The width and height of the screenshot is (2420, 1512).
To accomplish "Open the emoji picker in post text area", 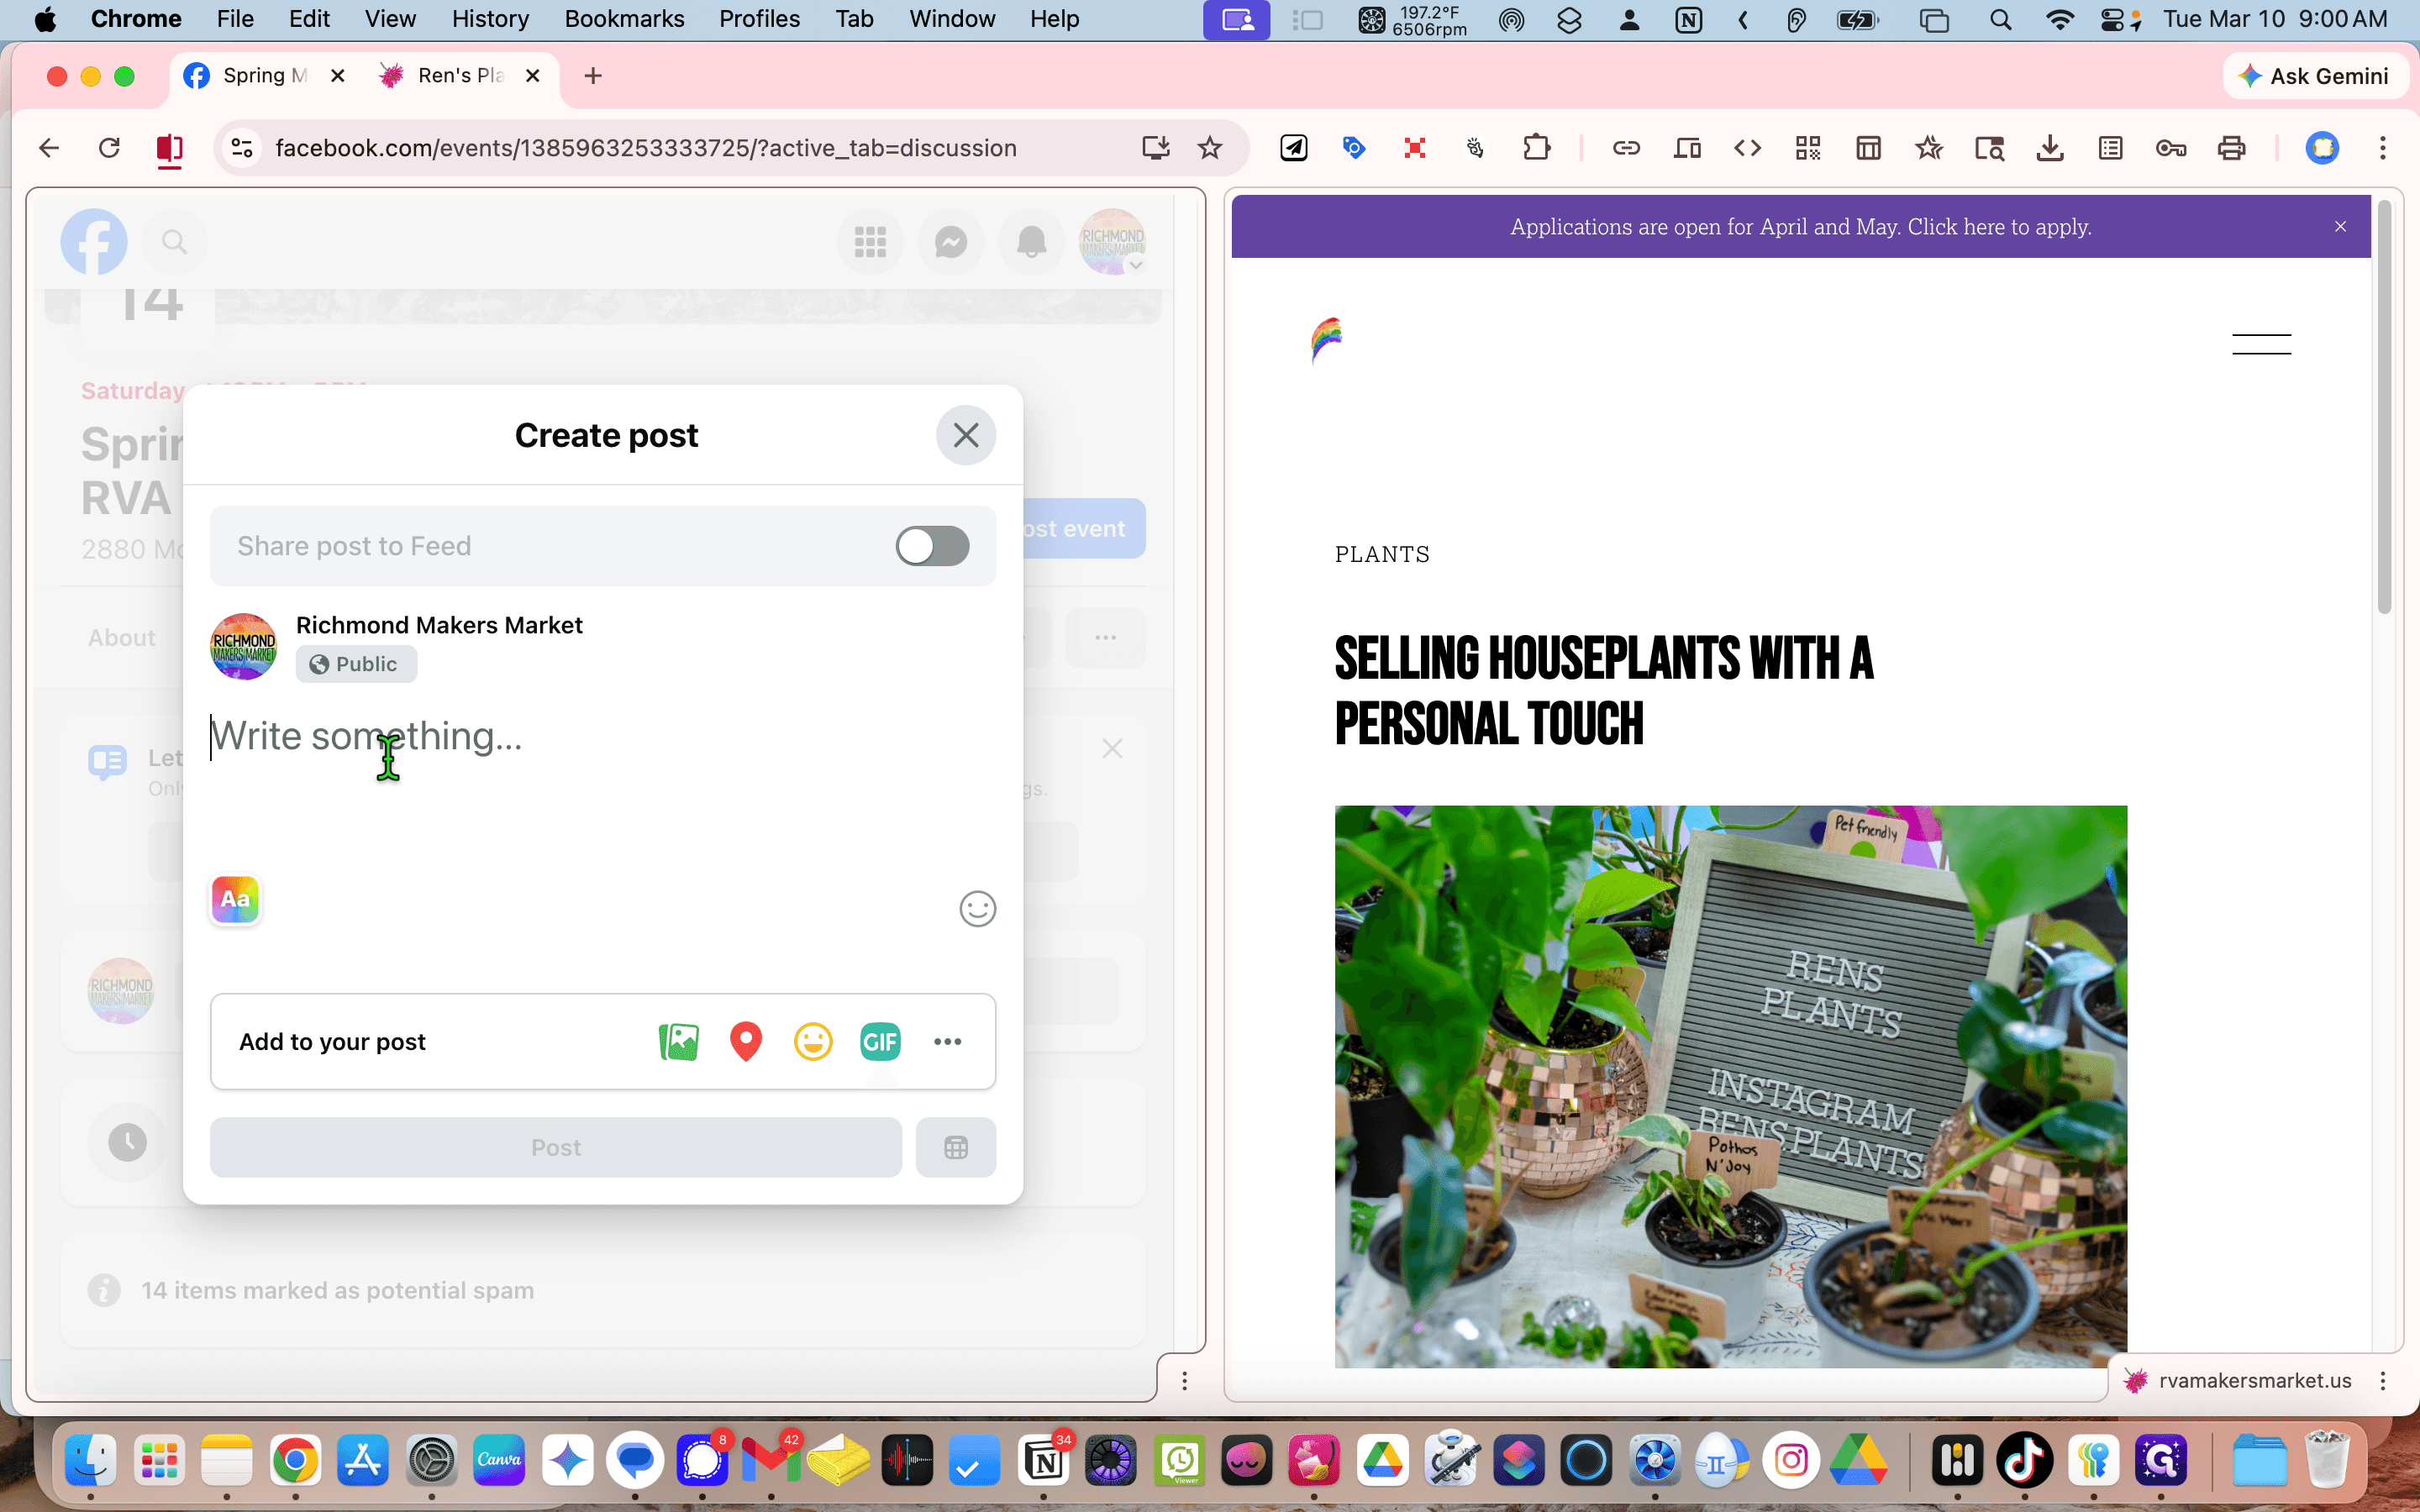I will [x=977, y=908].
